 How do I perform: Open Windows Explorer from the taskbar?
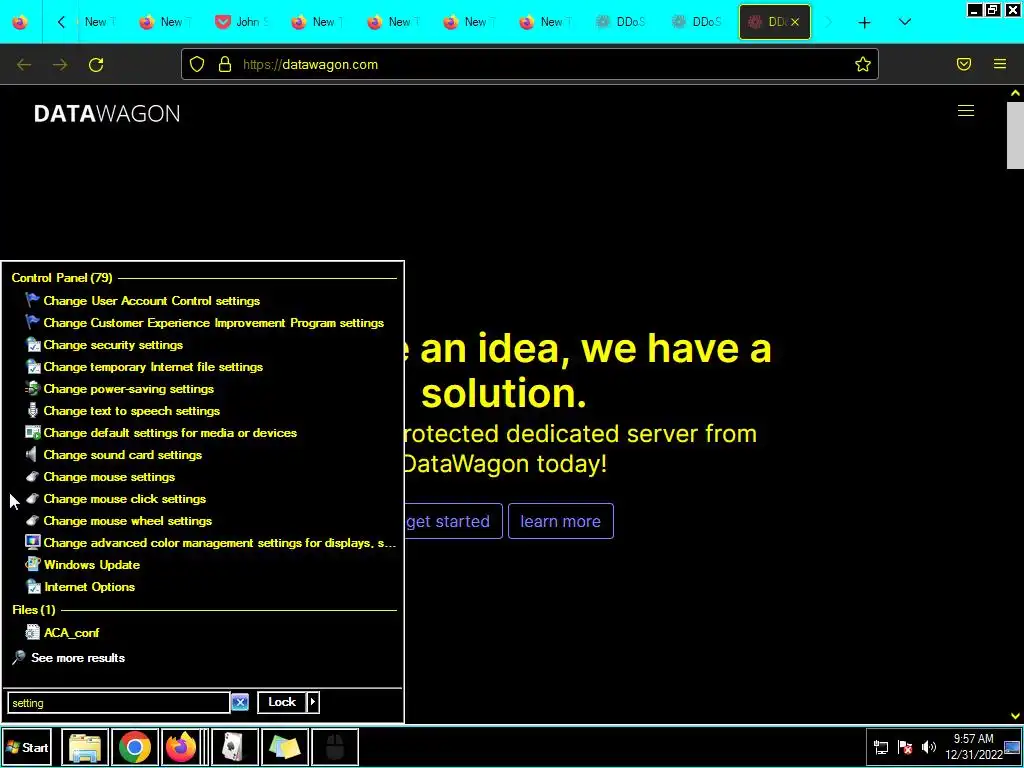86,748
